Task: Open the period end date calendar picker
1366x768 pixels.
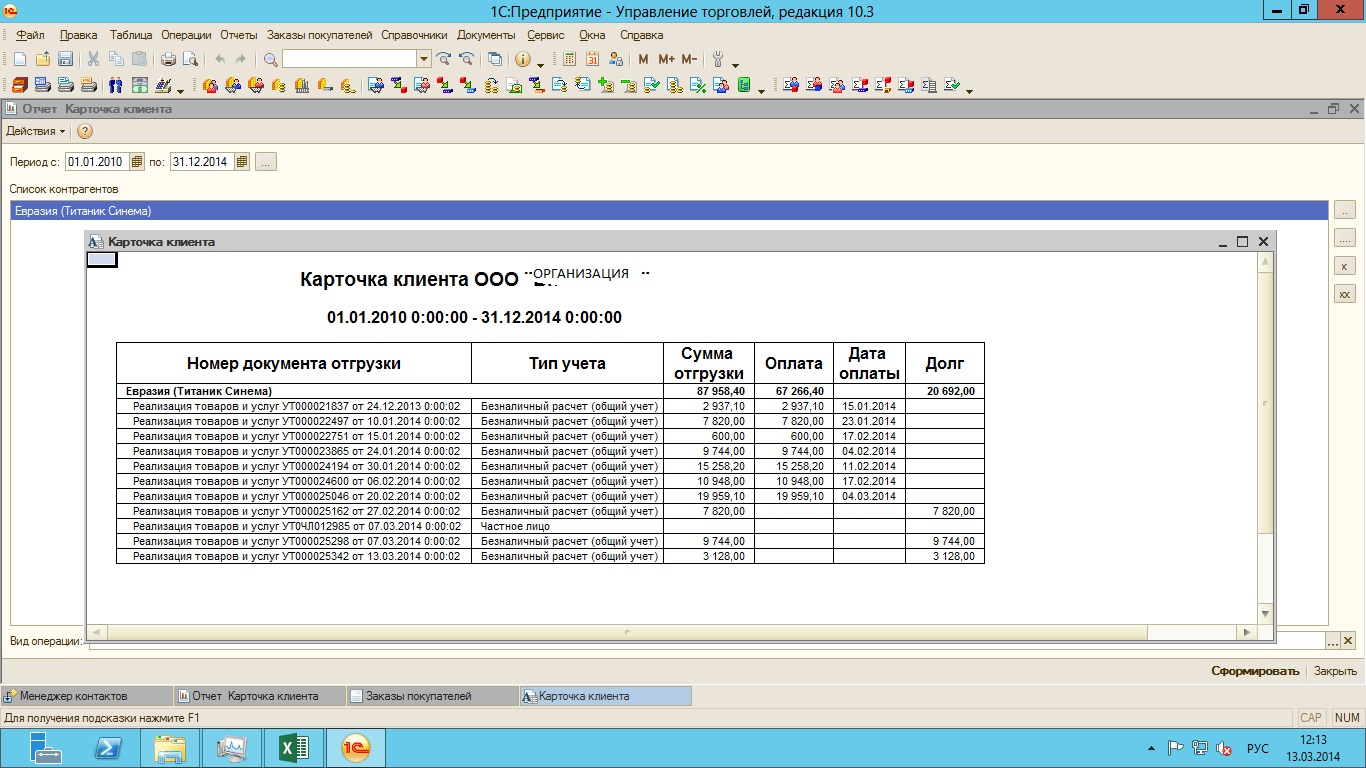Action: (241, 162)
